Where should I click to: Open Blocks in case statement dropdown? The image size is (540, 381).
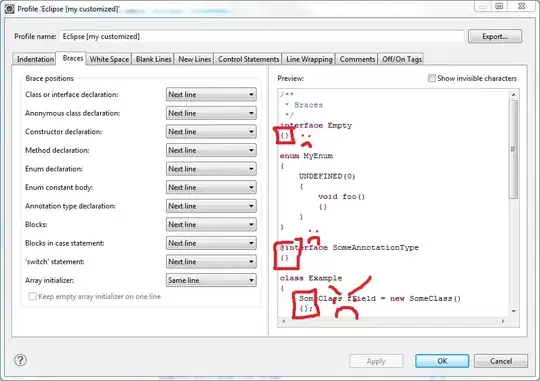coord(211,243)
